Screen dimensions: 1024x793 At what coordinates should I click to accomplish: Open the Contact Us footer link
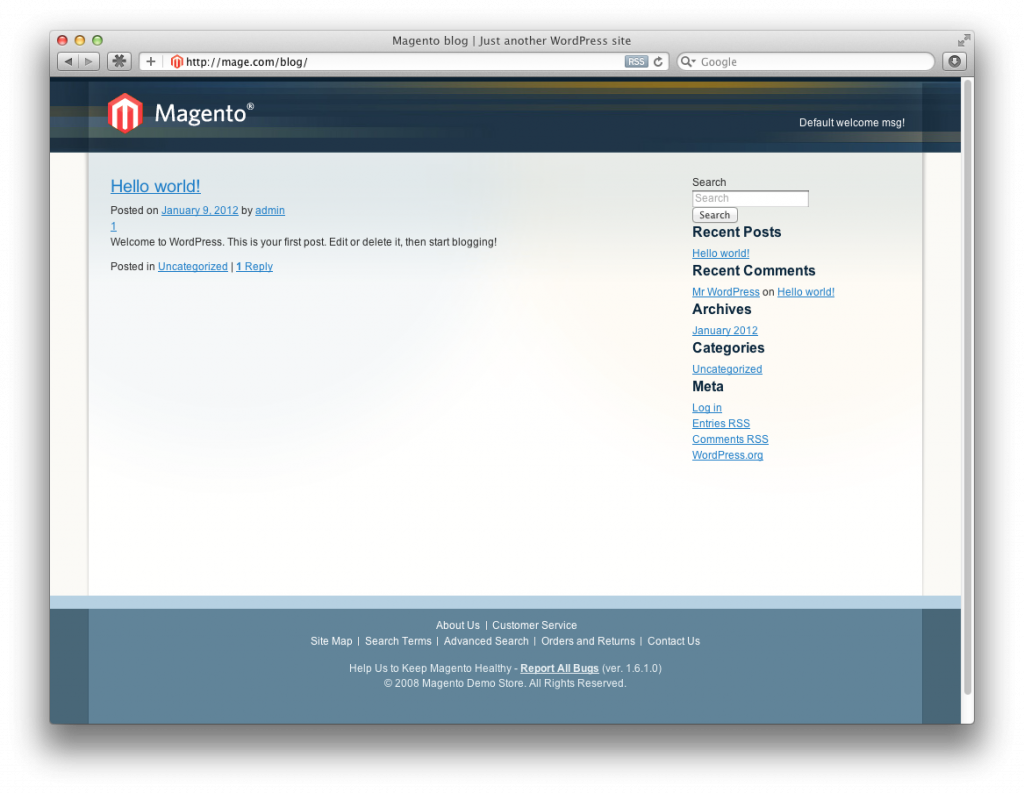673,641
